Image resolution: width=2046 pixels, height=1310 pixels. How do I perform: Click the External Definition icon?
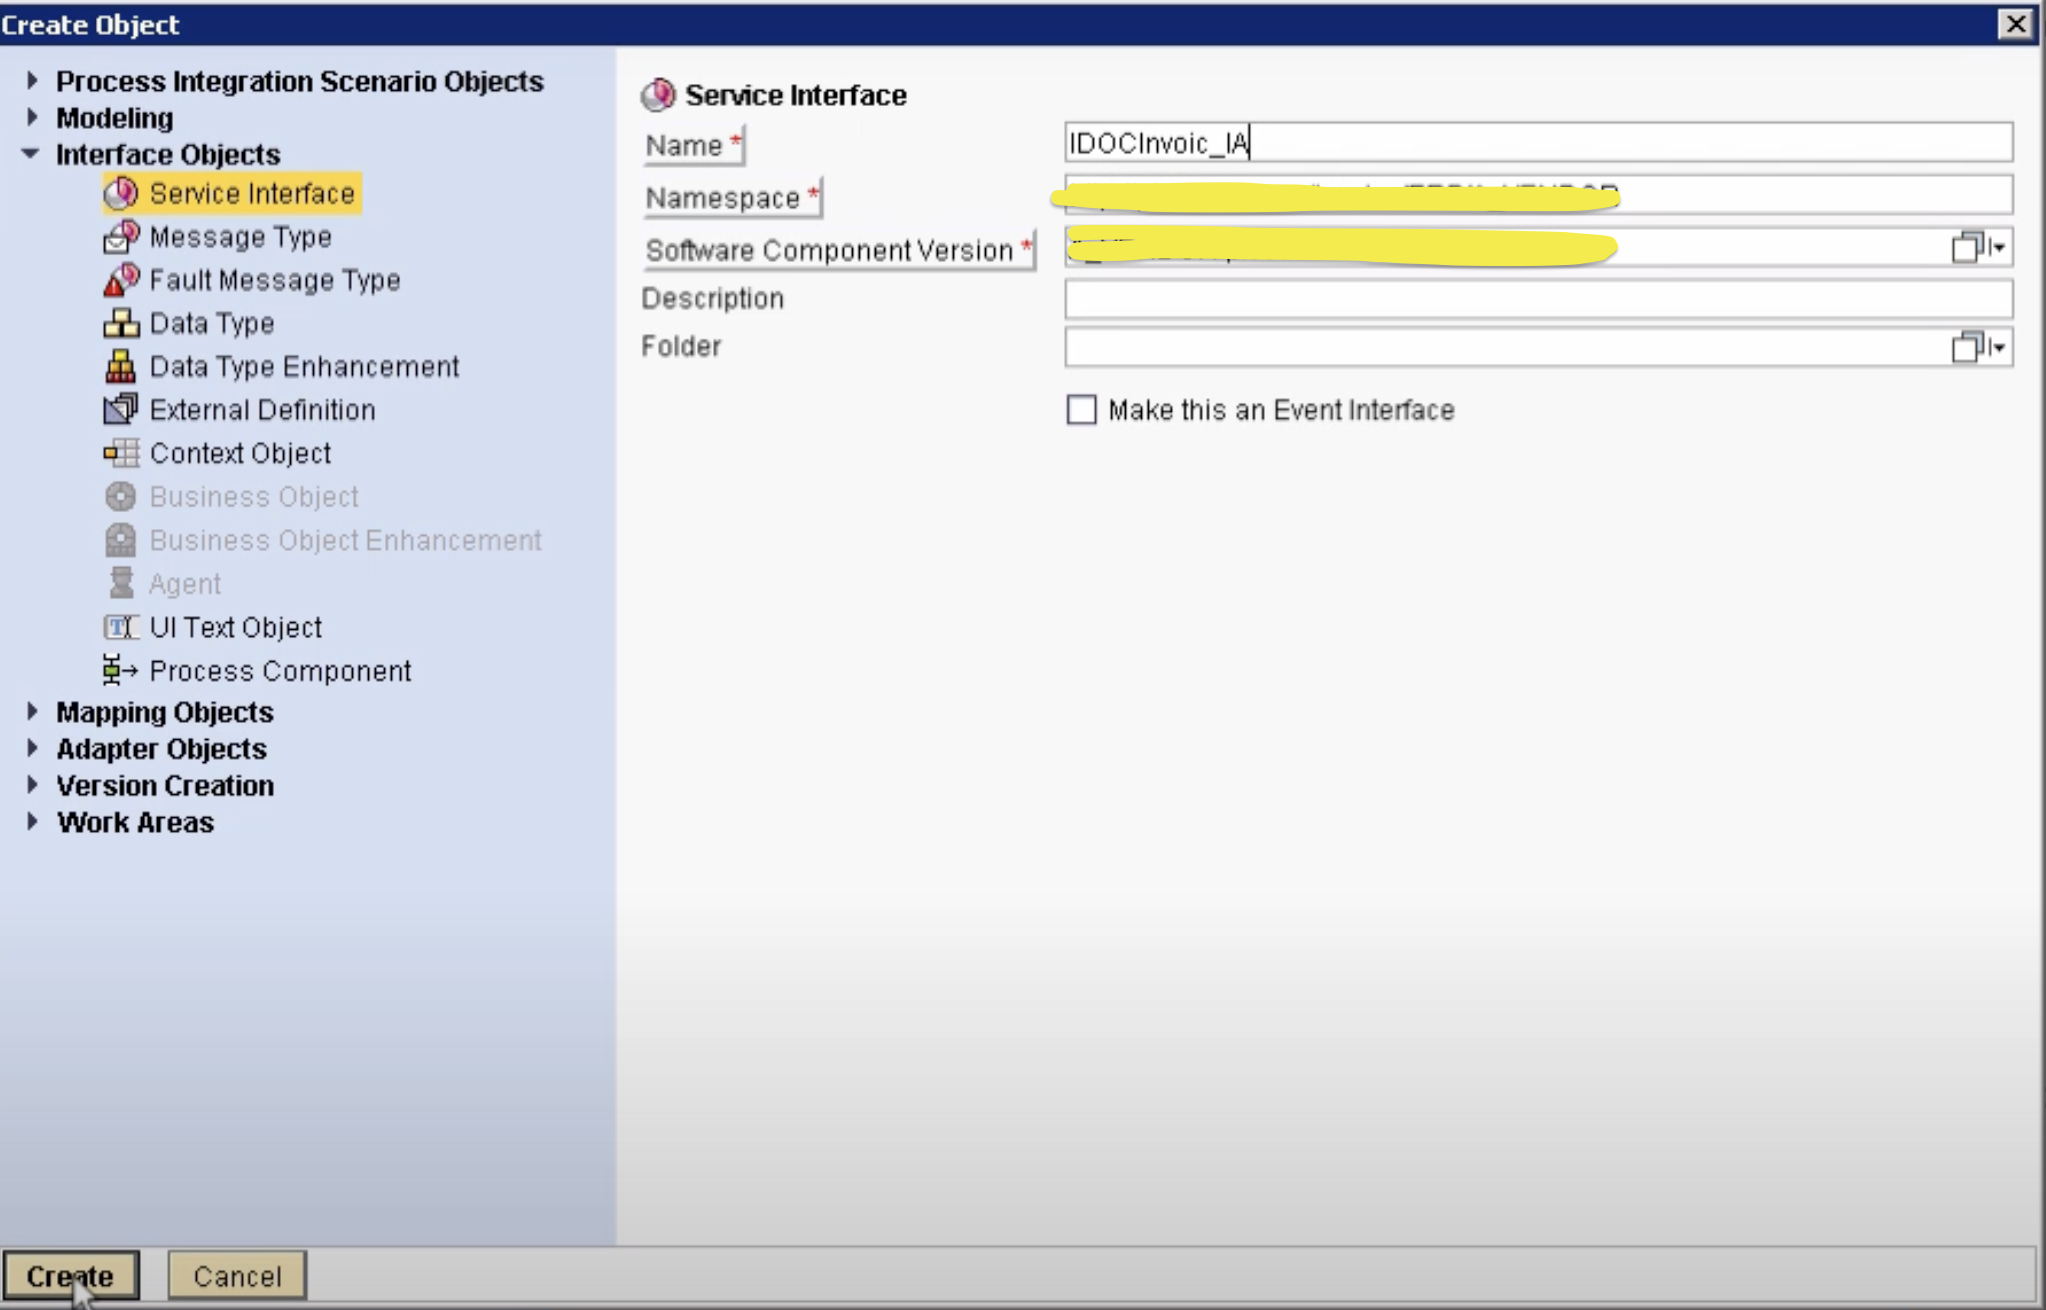tap(121, 409)
